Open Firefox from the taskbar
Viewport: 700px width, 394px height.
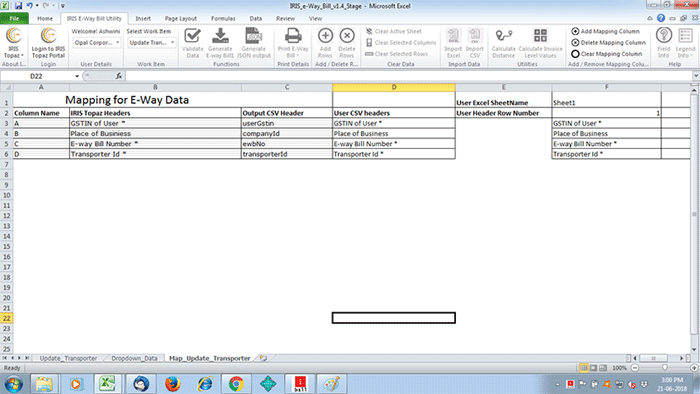pyautogui.click(x=173, y=383)
